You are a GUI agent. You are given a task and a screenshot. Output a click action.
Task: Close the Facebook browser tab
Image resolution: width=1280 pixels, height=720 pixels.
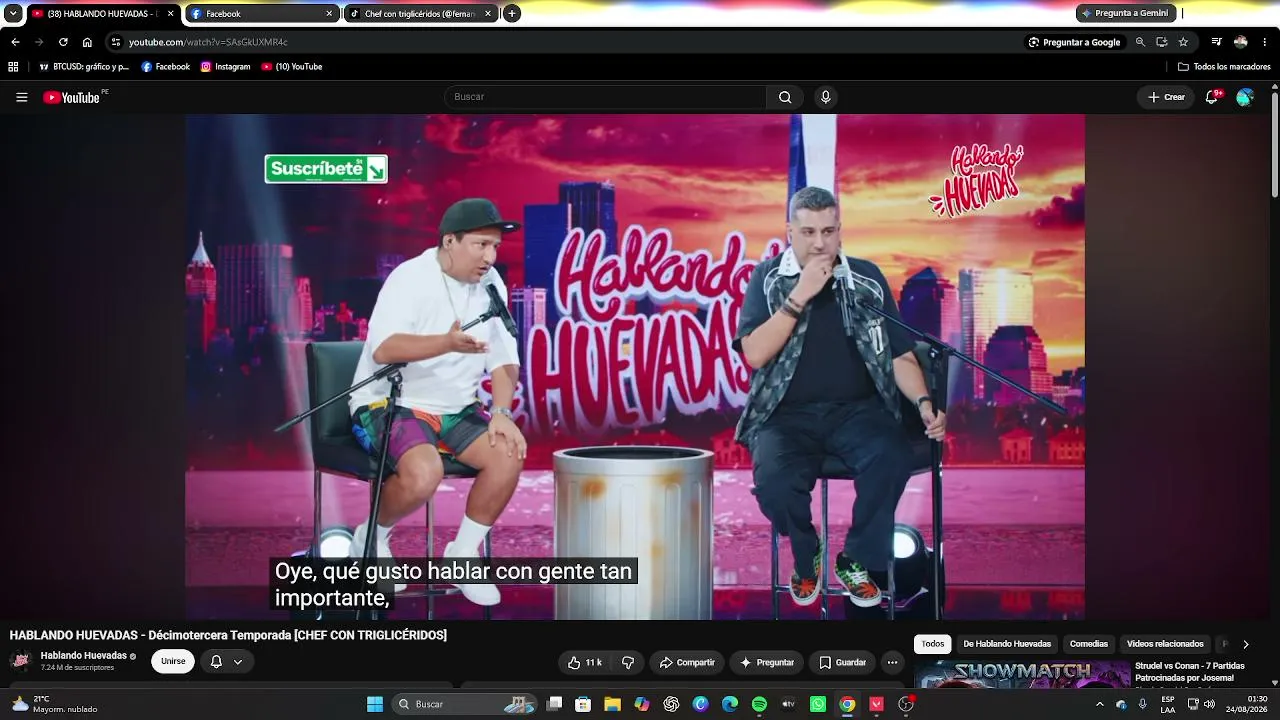pyautogui.click(x=329, y=14)
